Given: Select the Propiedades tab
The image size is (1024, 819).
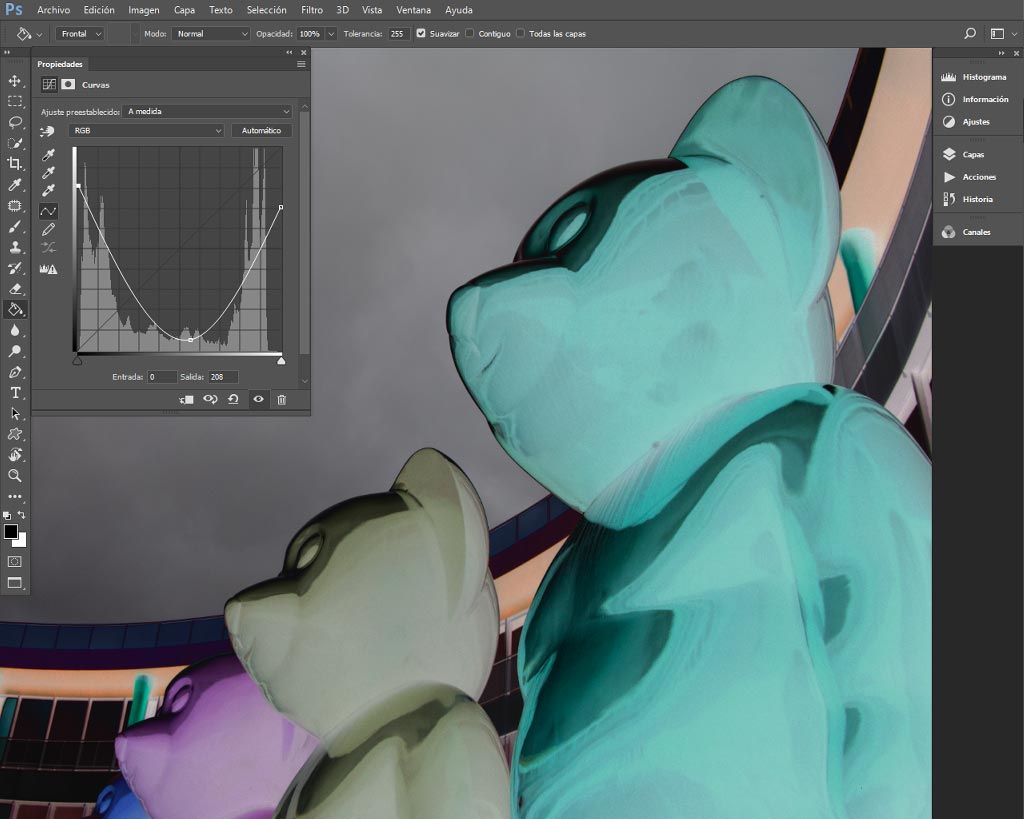Looking at the screenshot, I should pyautogui.click(x=60, y=64).
